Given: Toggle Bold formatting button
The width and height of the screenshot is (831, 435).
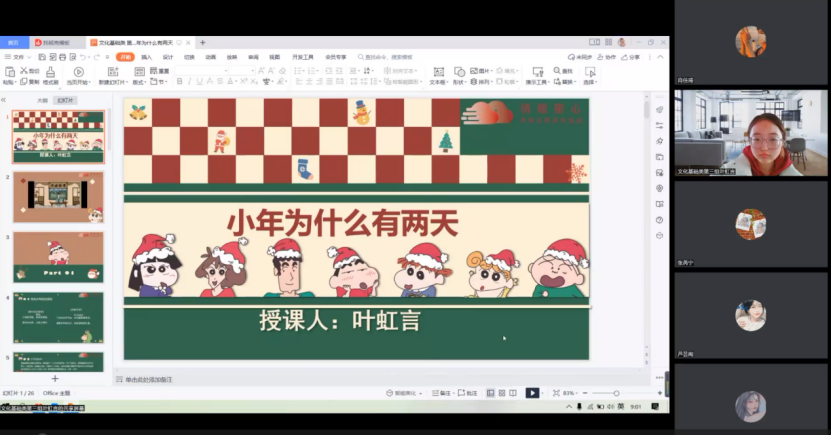Looking at the screenshot, I should [180, 82].
